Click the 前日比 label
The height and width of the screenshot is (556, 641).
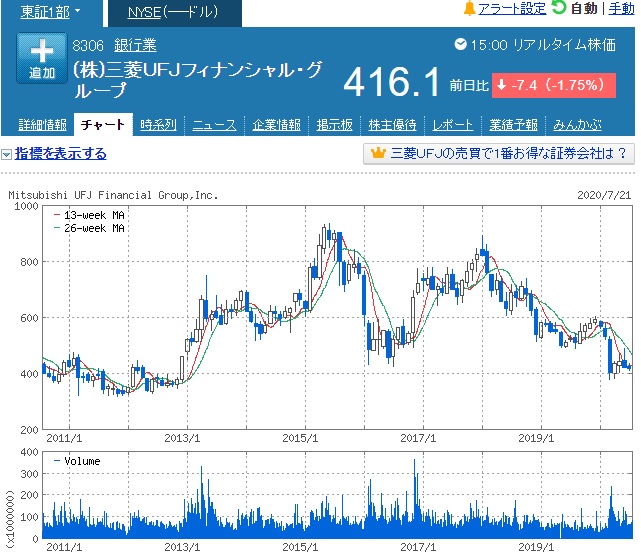(x=469, y=85)
